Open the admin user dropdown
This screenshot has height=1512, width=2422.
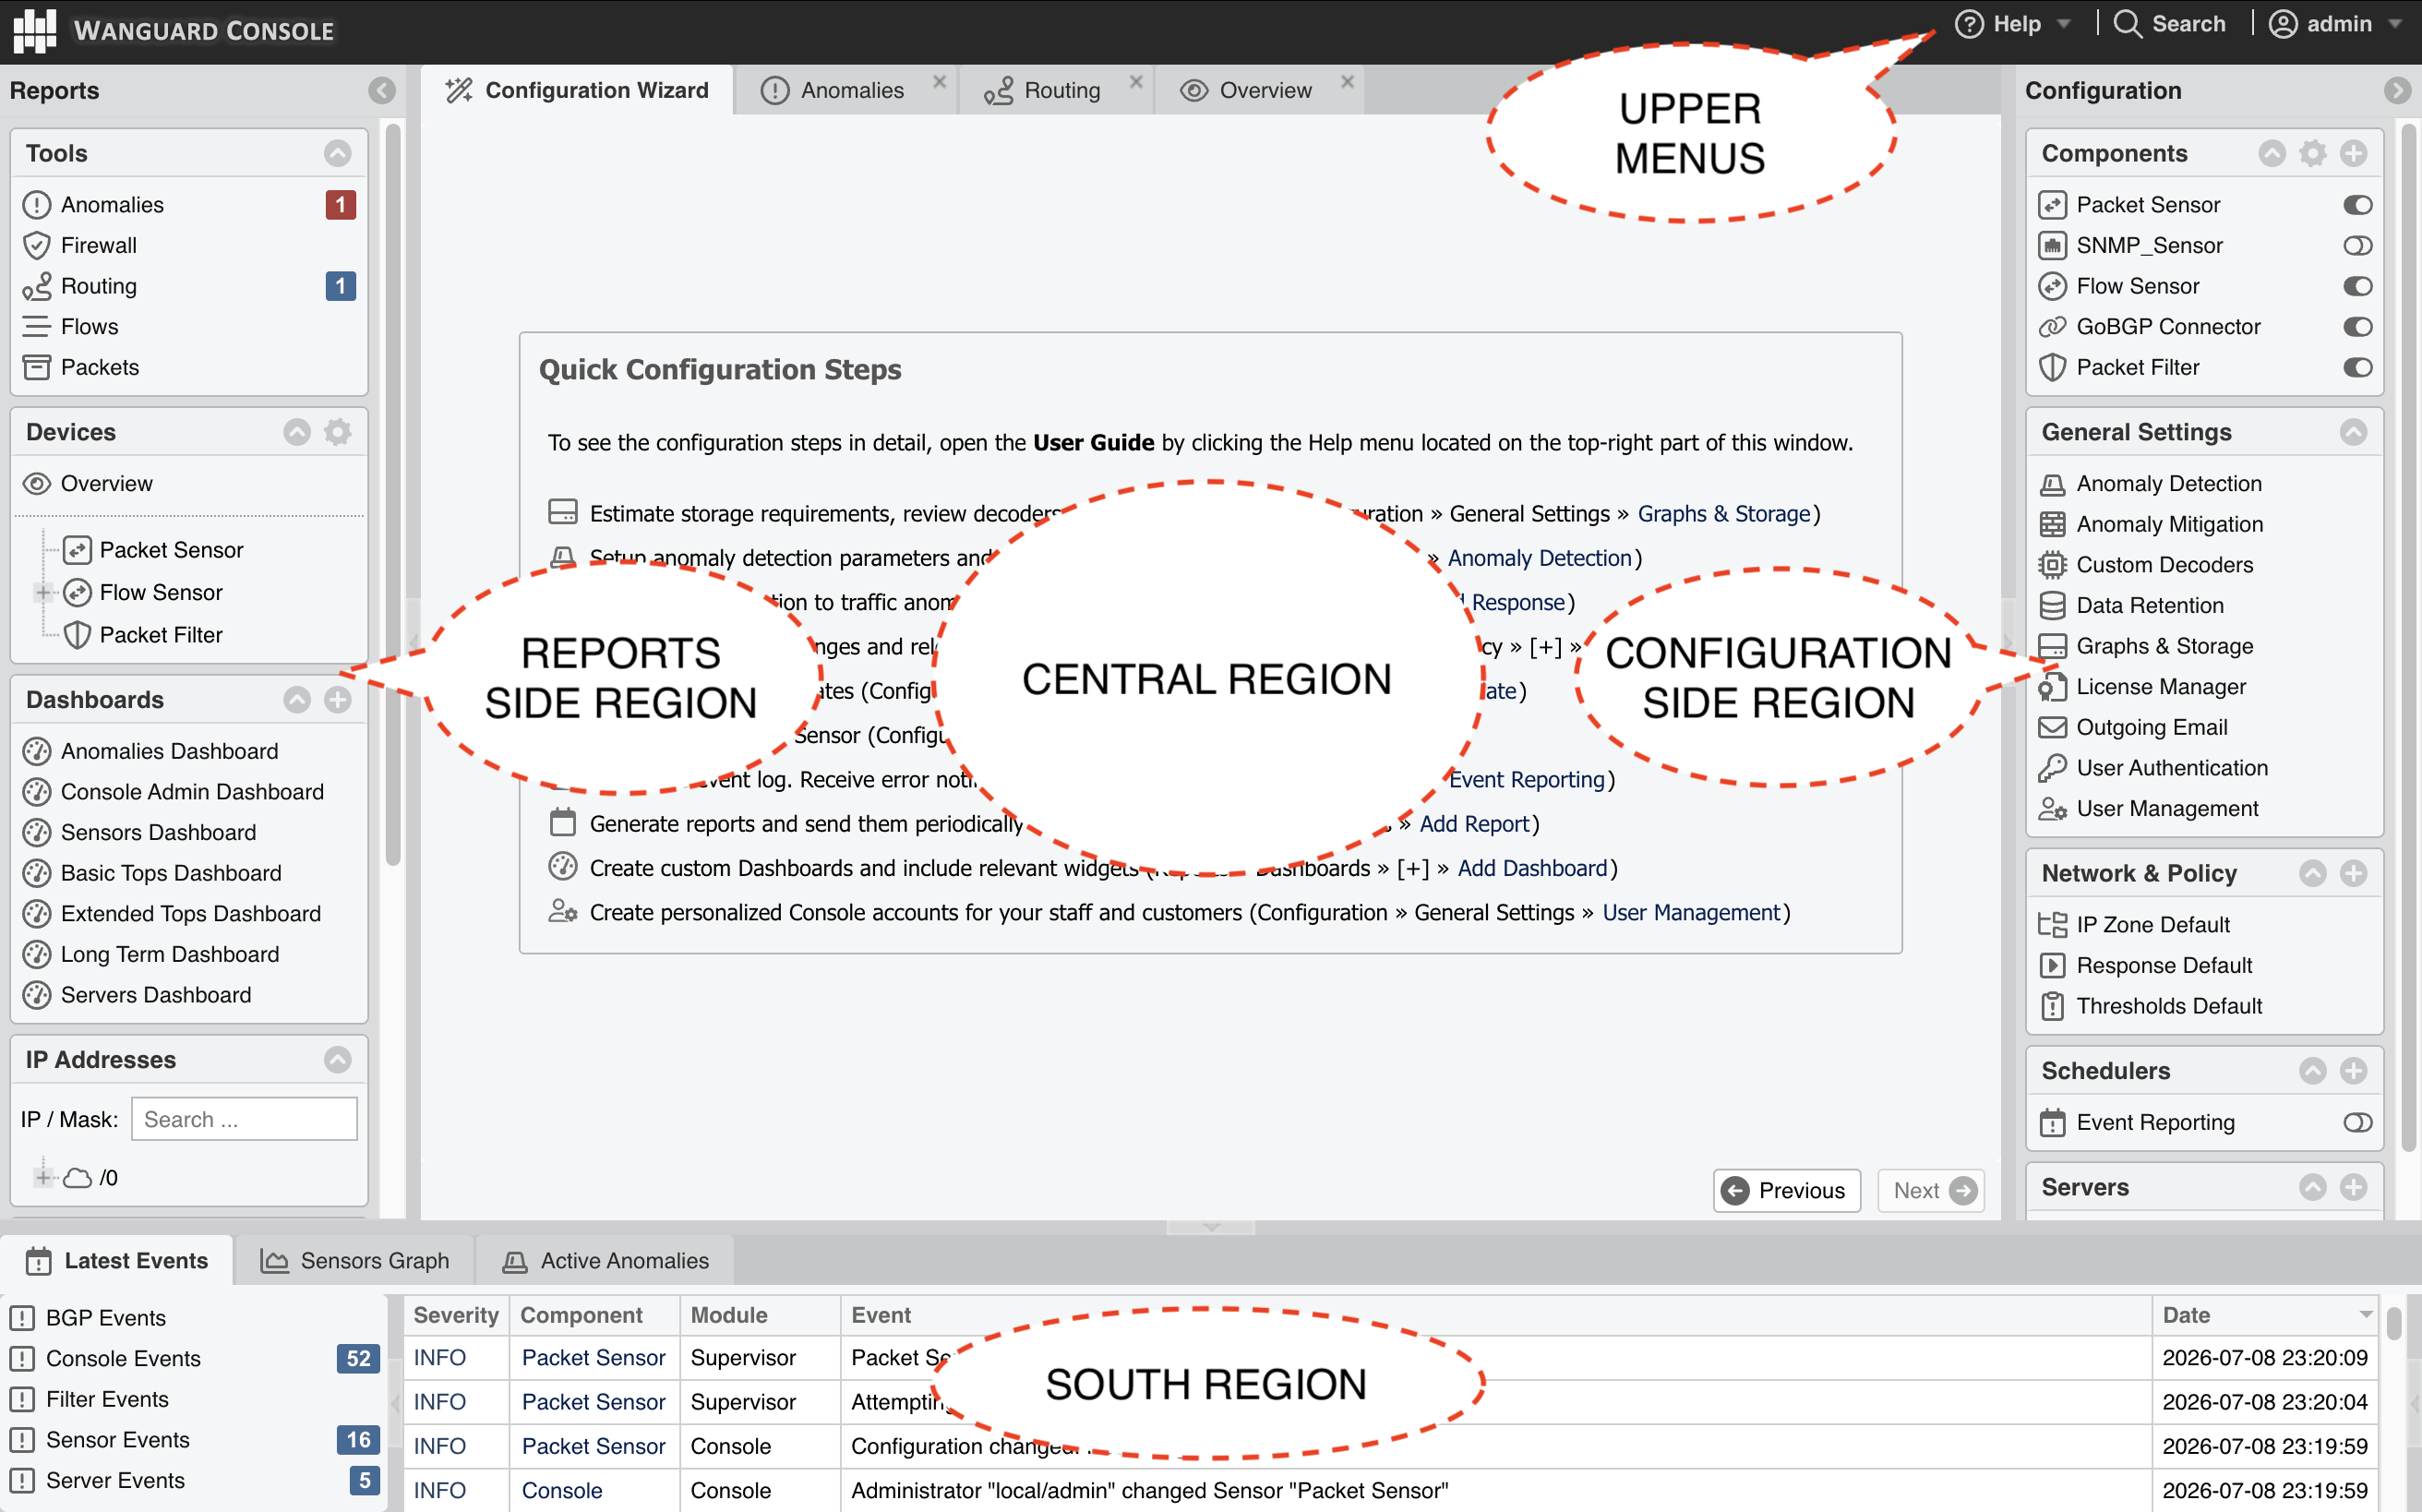pos(2335,24)
